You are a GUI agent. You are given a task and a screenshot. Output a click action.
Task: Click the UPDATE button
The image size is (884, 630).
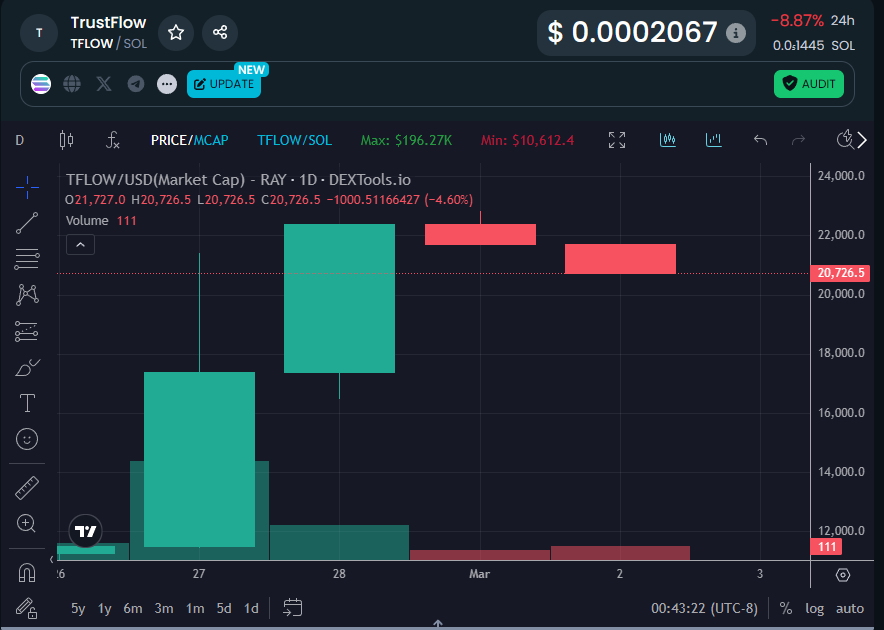coord(224,84)
